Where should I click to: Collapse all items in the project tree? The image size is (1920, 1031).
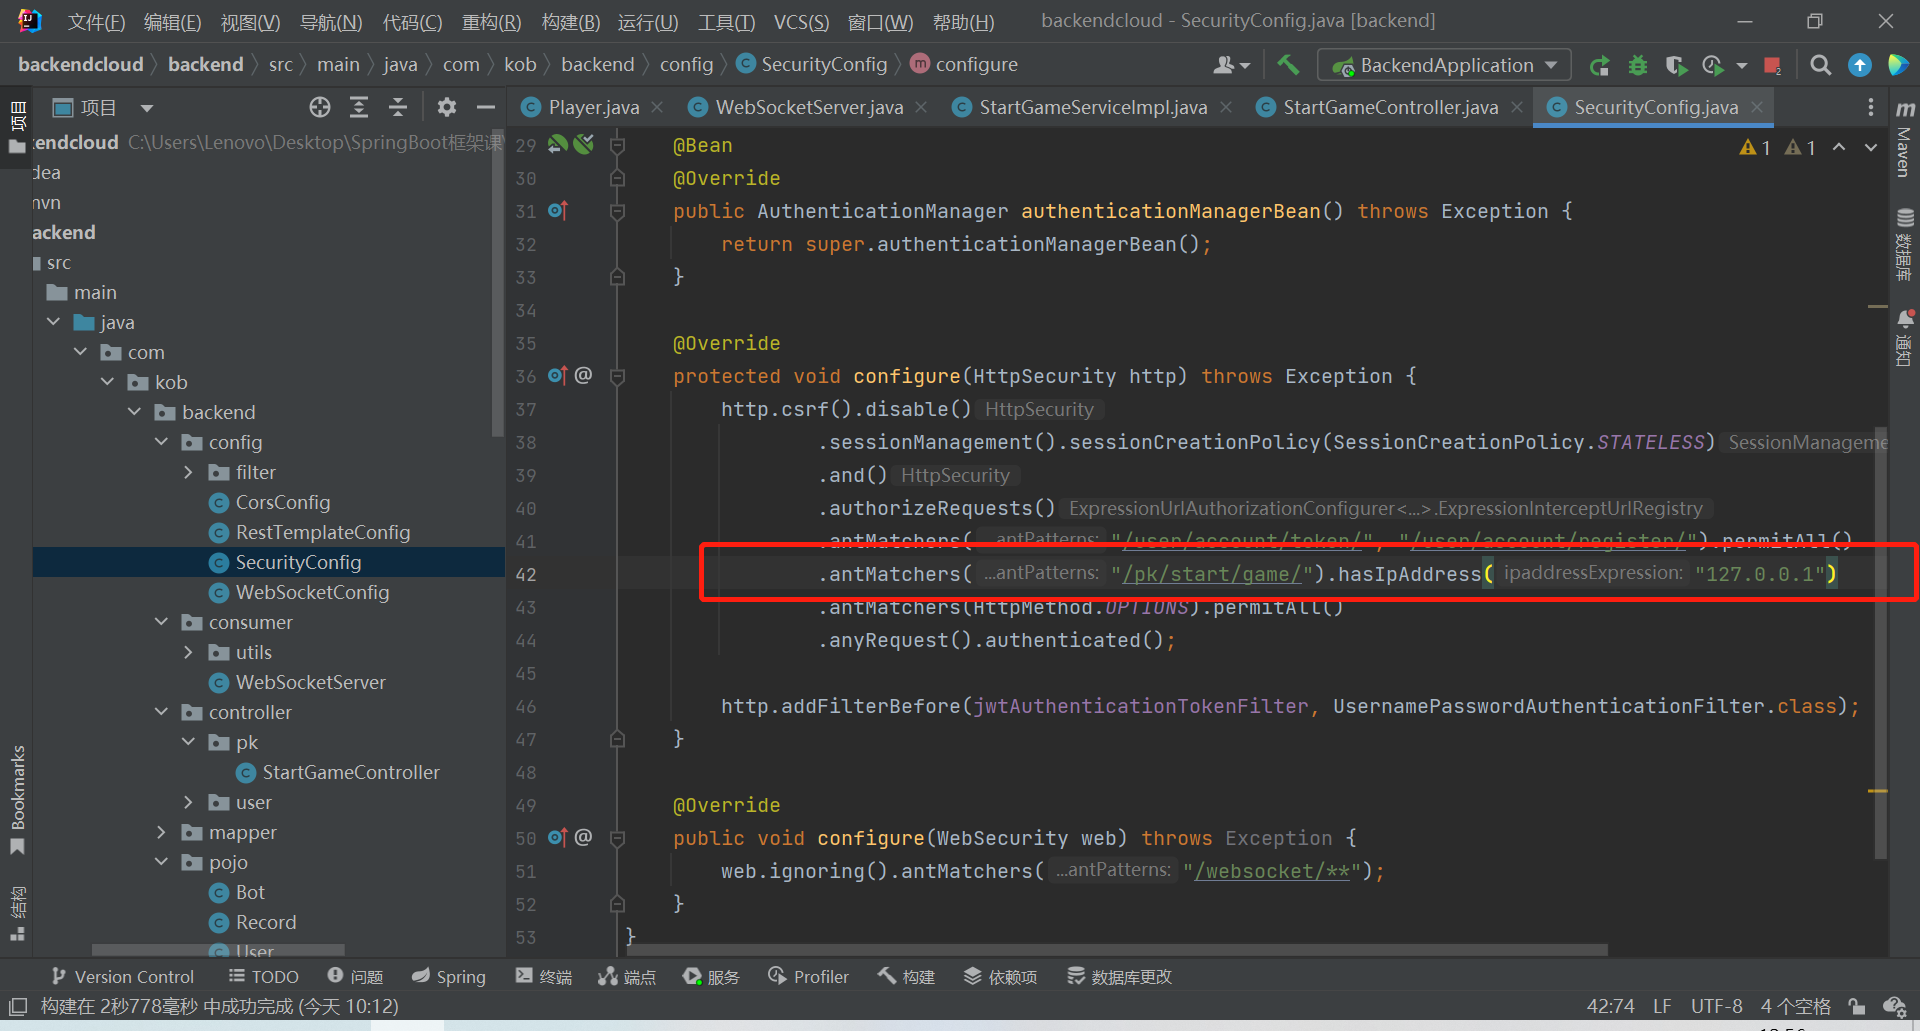point(398,107)
